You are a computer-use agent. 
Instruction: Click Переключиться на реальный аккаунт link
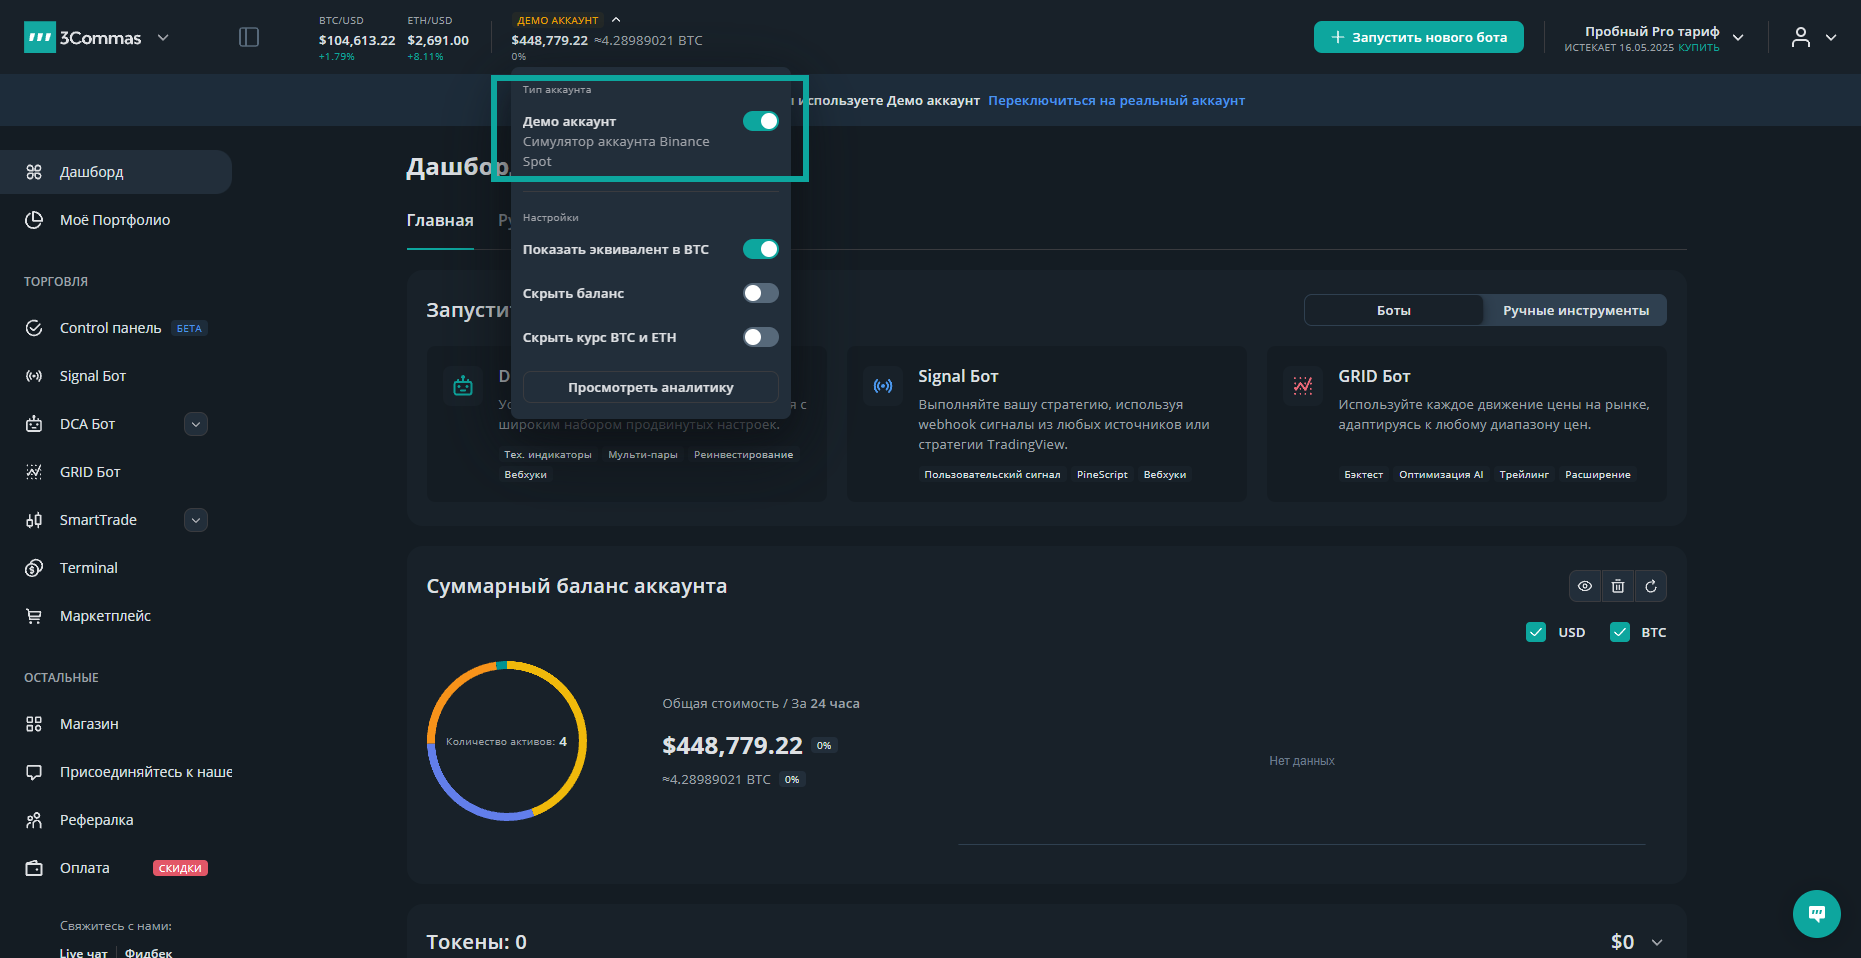[x=1116, y=100]
